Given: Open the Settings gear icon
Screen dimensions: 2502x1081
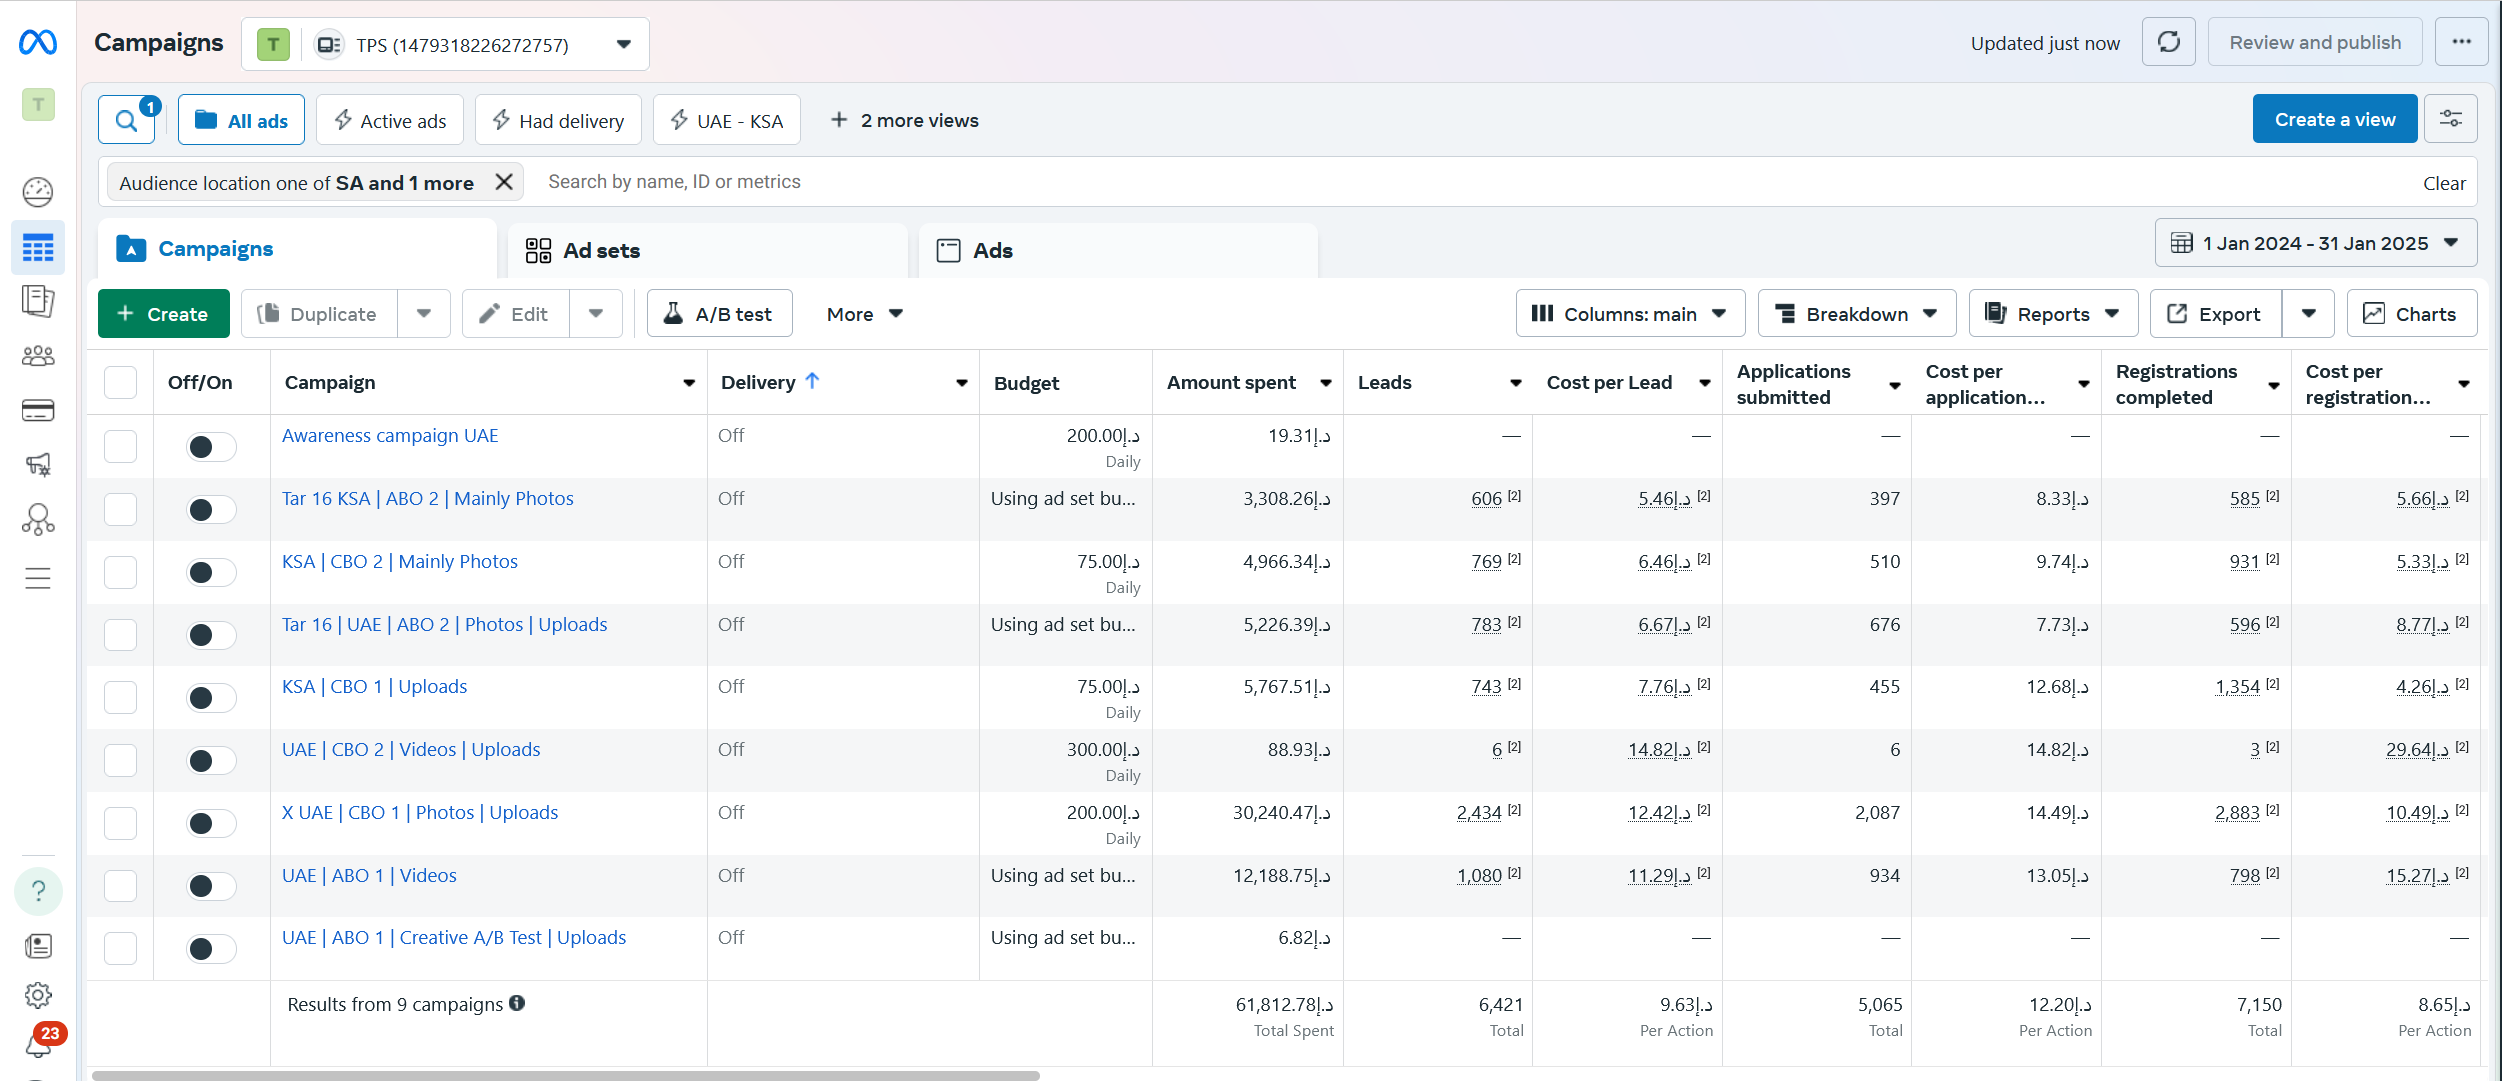Looking at the screenshot, I should (x=38, y=995).
